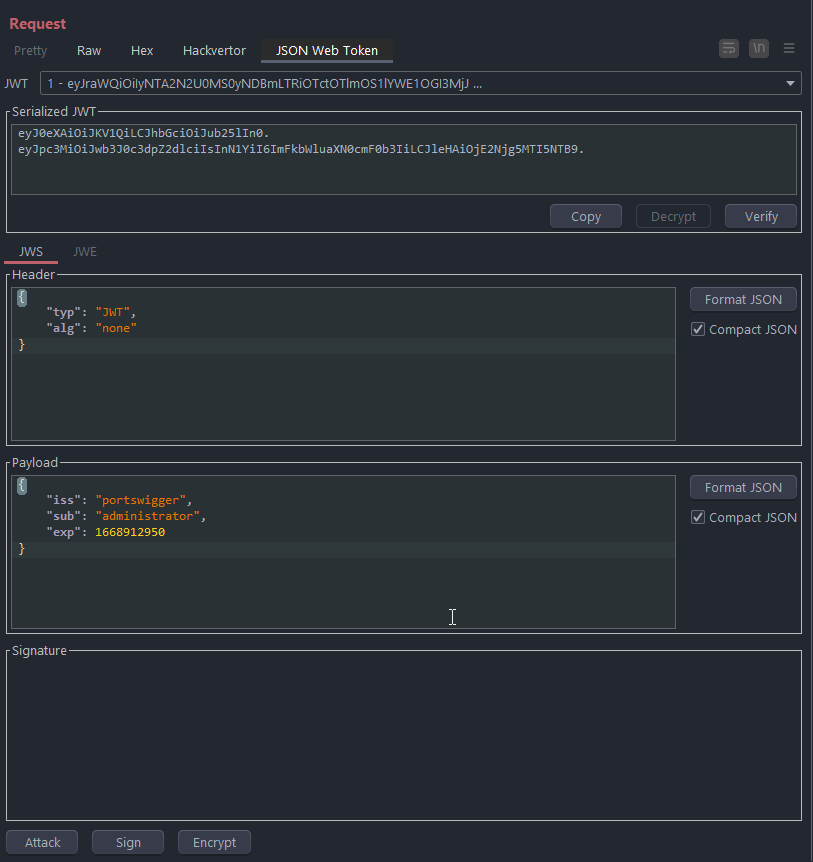
Task: Toggle the word wrap icon
Action: pyautogui.click(x=729, y=48)
